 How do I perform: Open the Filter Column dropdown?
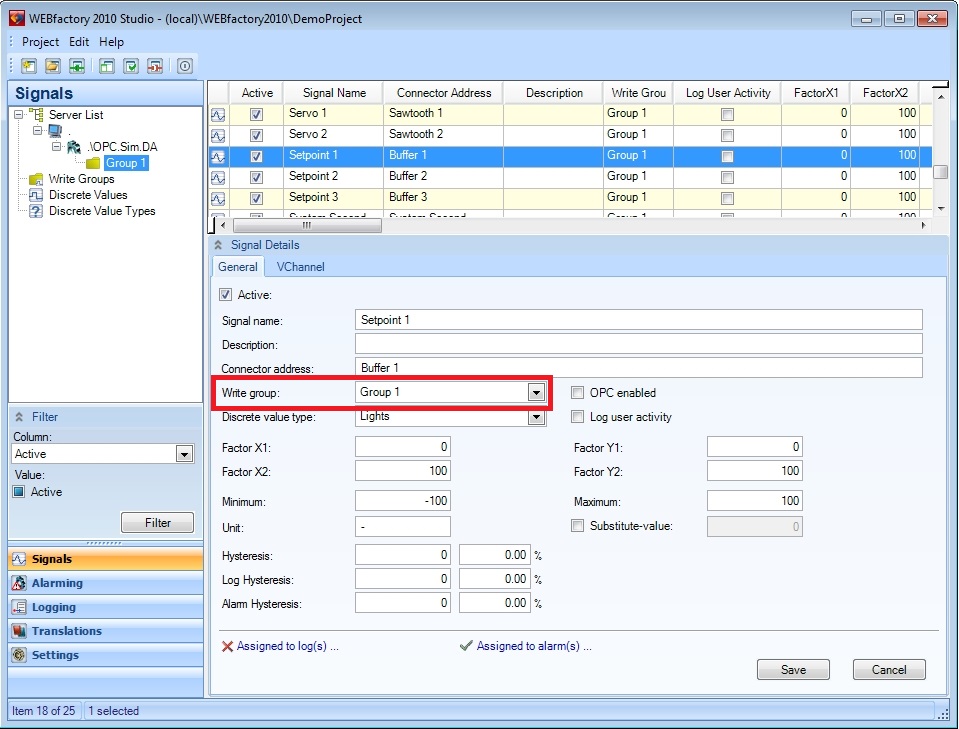(x=183, y=454)
